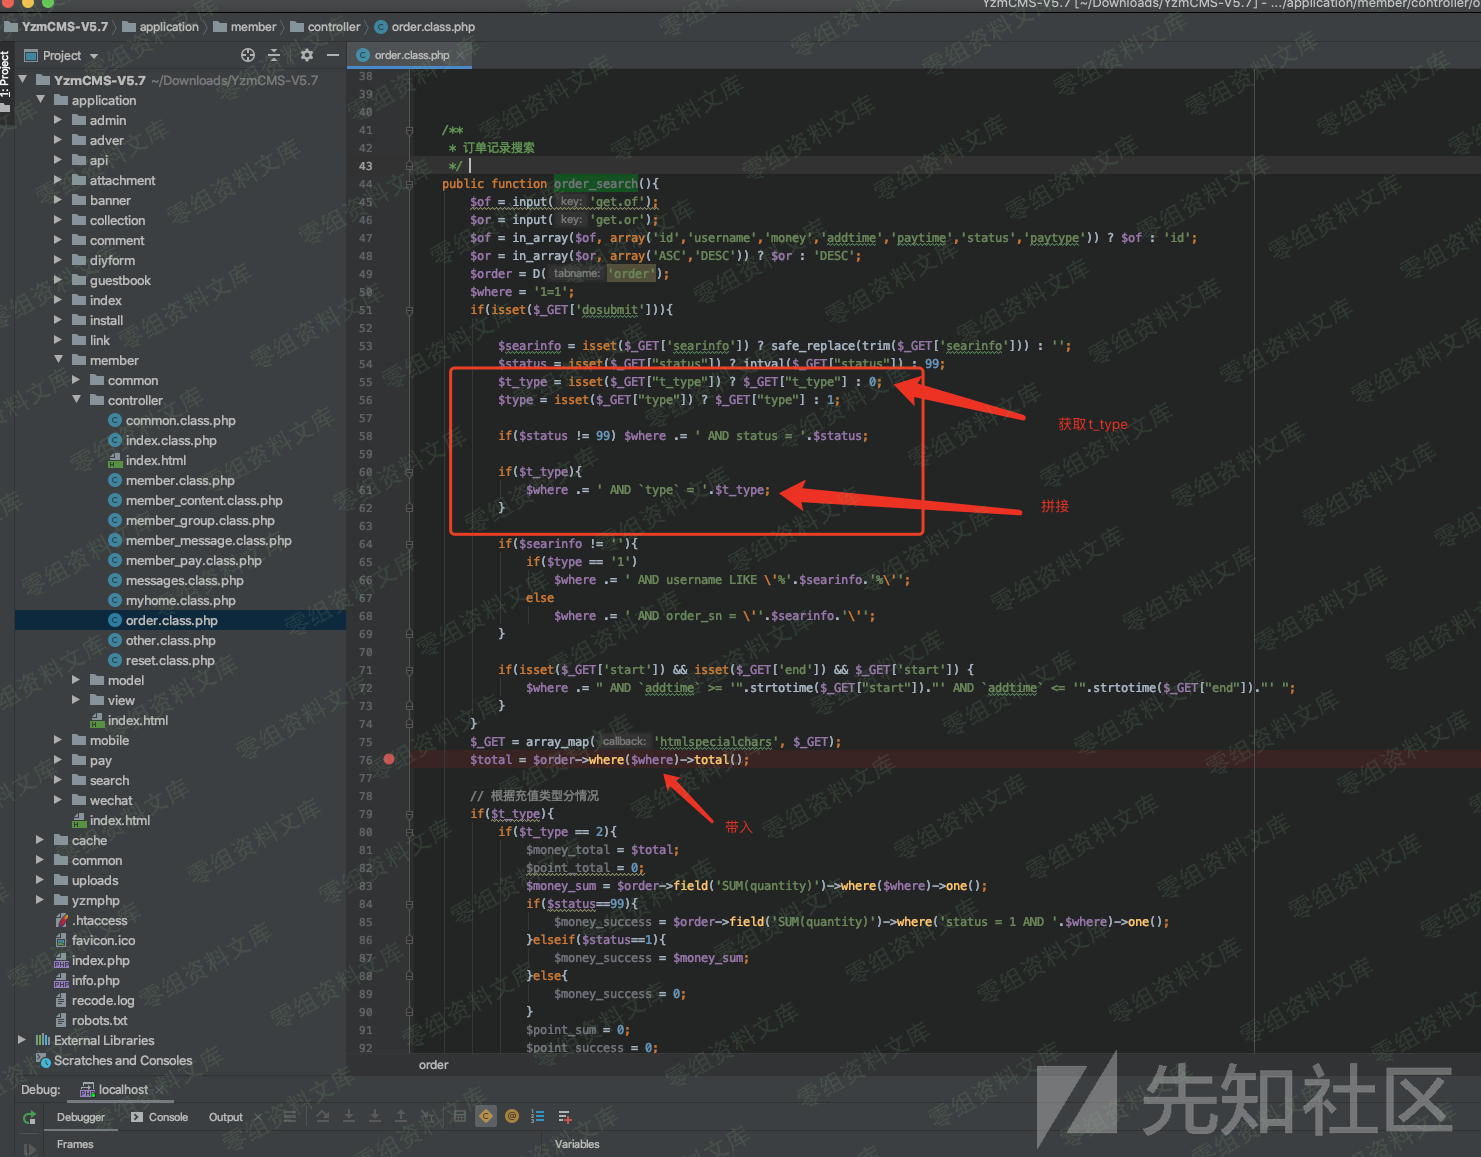Expand the admin folder in tree
This screenshot has height=1157, width=1481.
tap(58, 120)
